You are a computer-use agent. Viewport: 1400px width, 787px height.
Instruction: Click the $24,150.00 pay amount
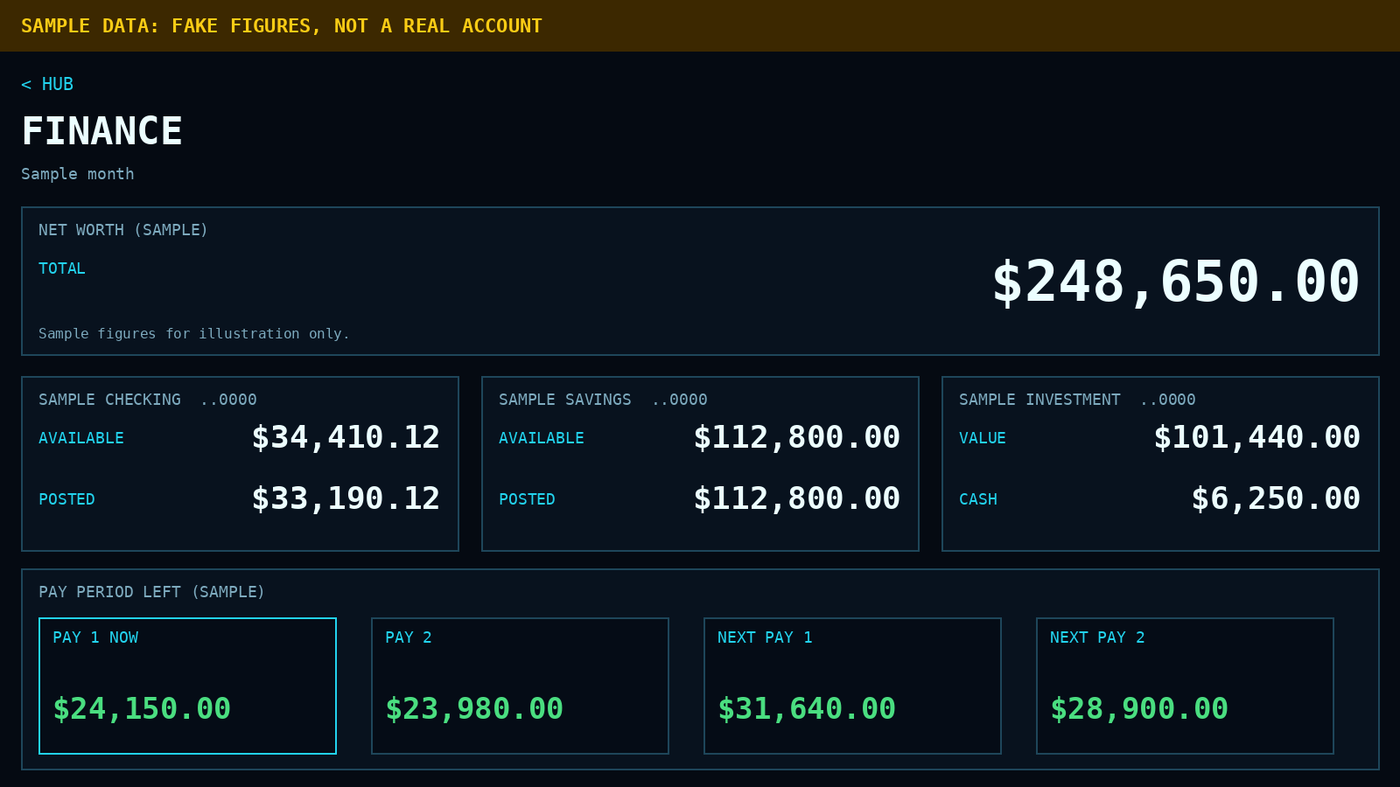142,709
